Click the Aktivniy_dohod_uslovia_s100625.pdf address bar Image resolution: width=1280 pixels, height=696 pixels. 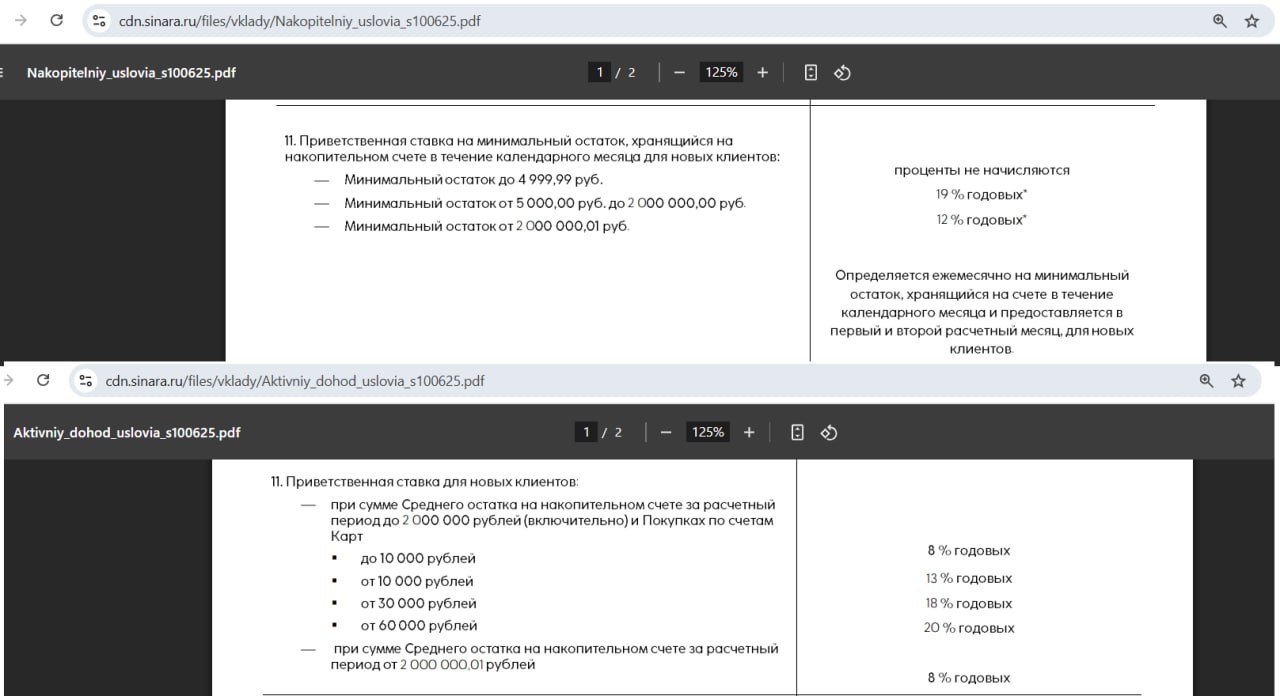(x=665, y=380)
